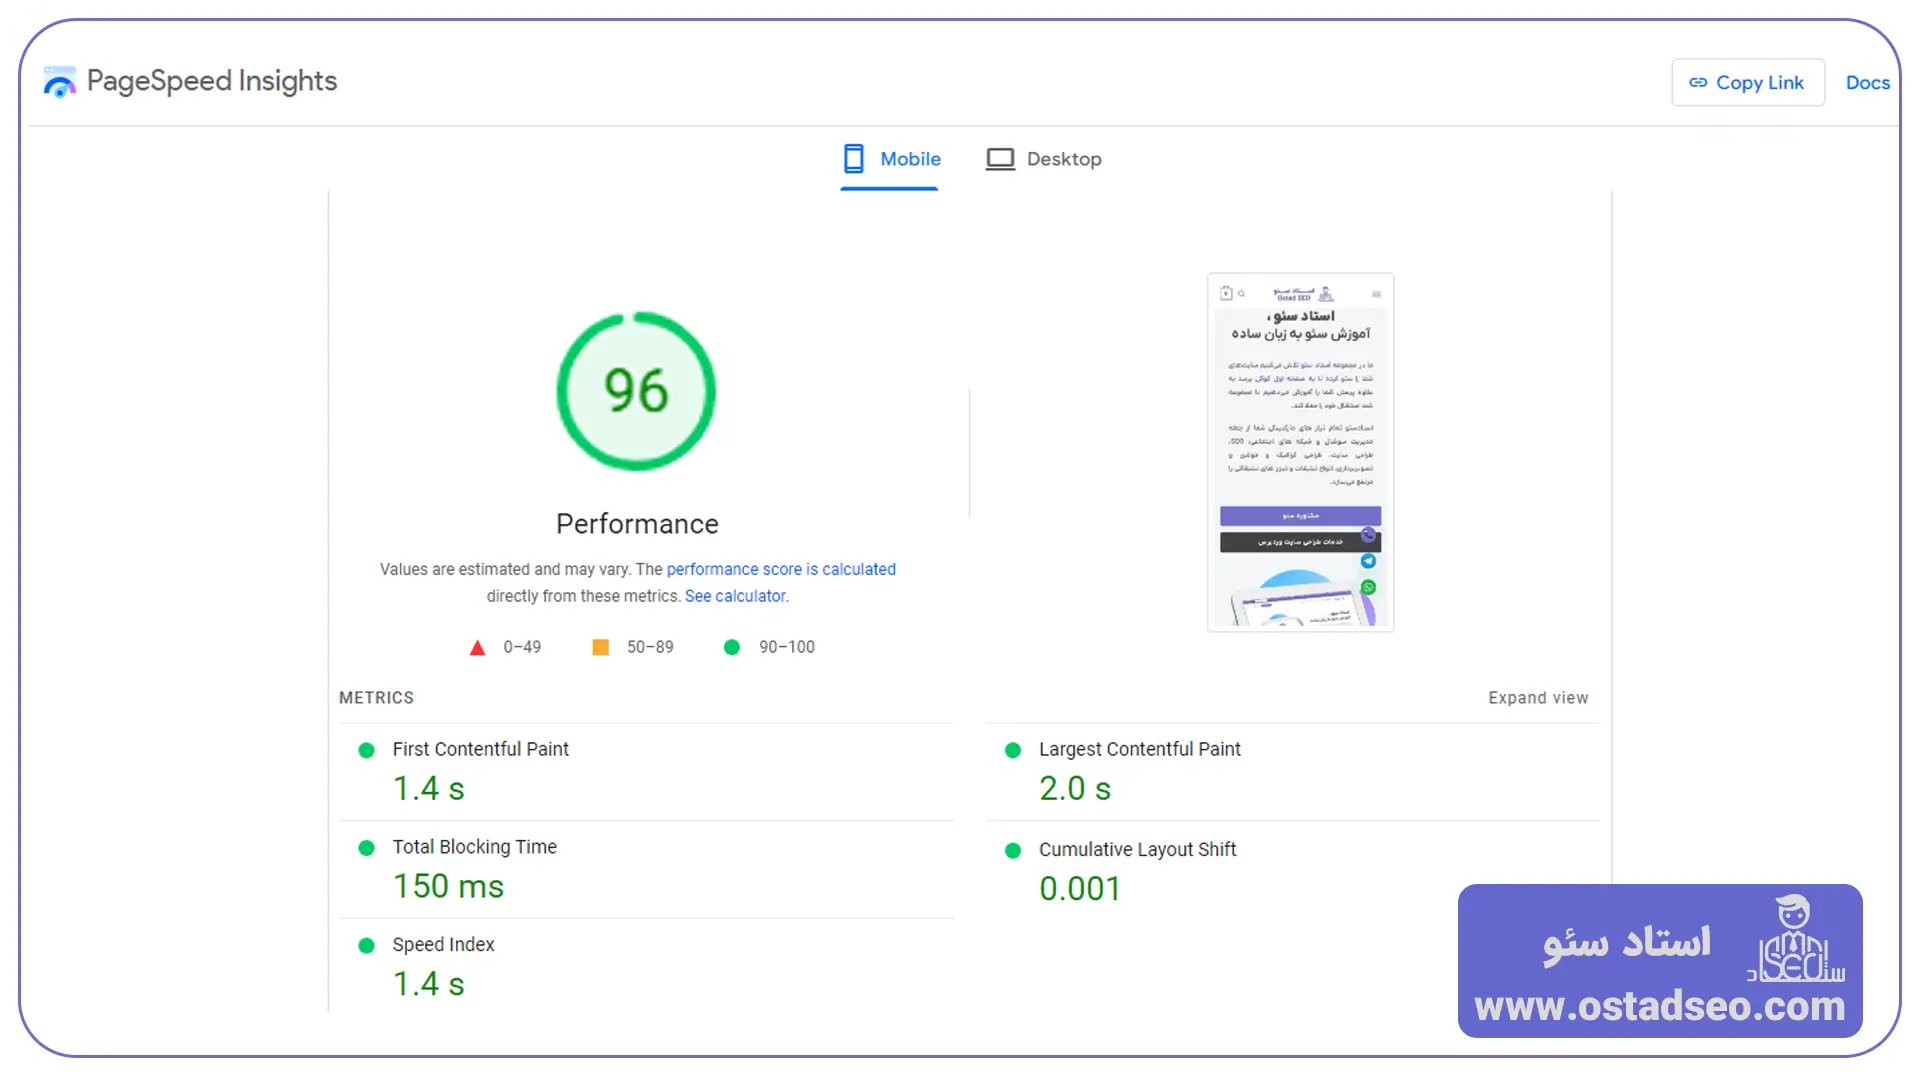The image size is (1920, 1080).
Task: Click the green dot beside First Contentful Paint
Action: tap(367, 750)
